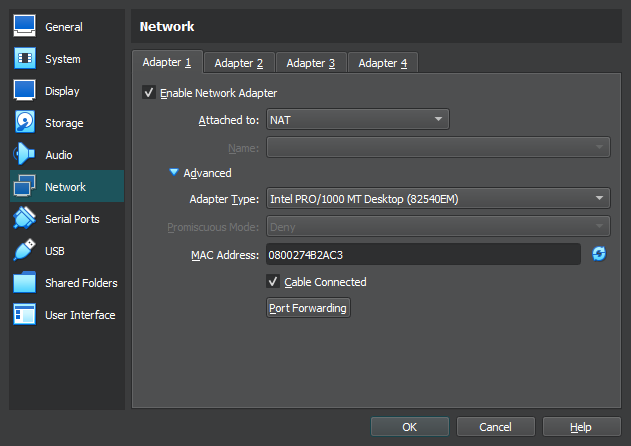
Task: Open the Audio speaker icon
Action: point(25,155)
